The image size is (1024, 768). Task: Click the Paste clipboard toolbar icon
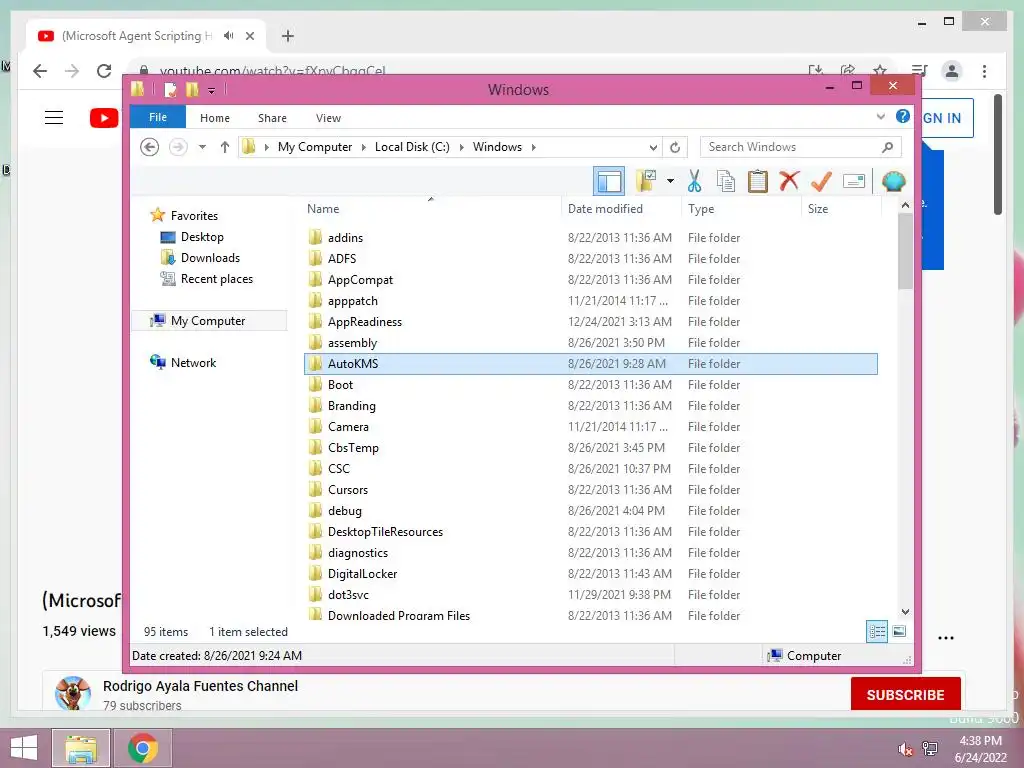point(758,182)
